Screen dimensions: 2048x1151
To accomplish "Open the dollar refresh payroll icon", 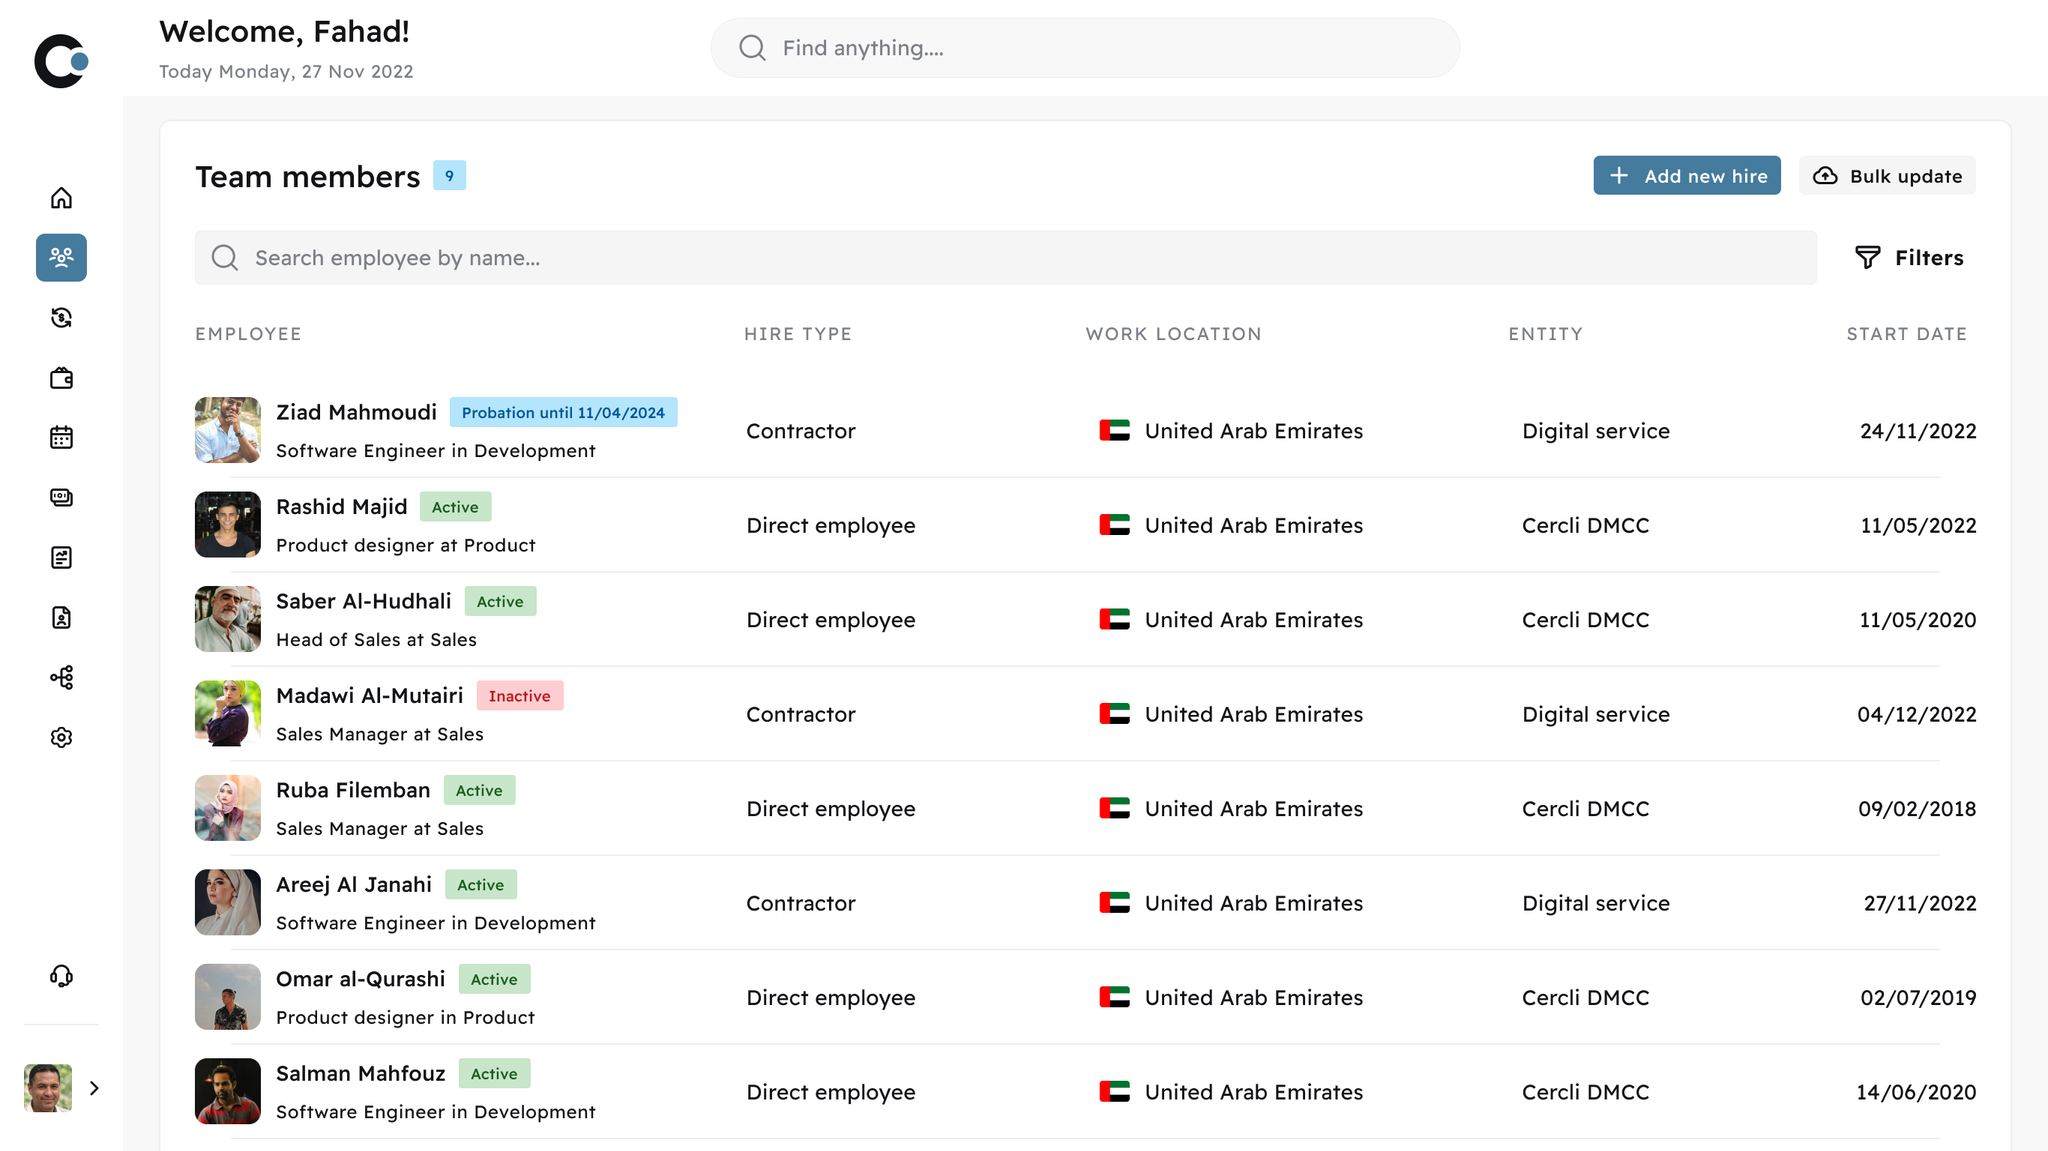I will point(61,318).
